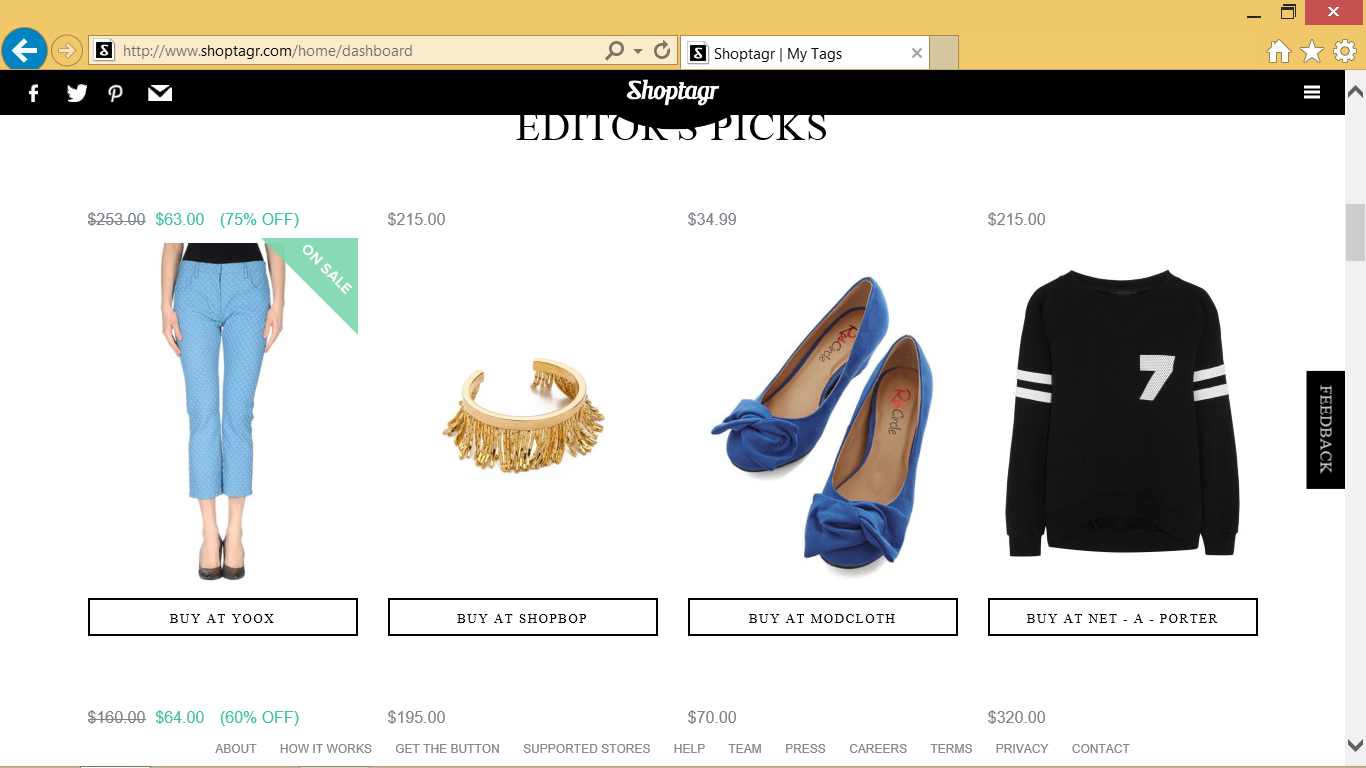1366x768 pixels.
Task: Open browser home icon
Action: (x=1278, y=52)
